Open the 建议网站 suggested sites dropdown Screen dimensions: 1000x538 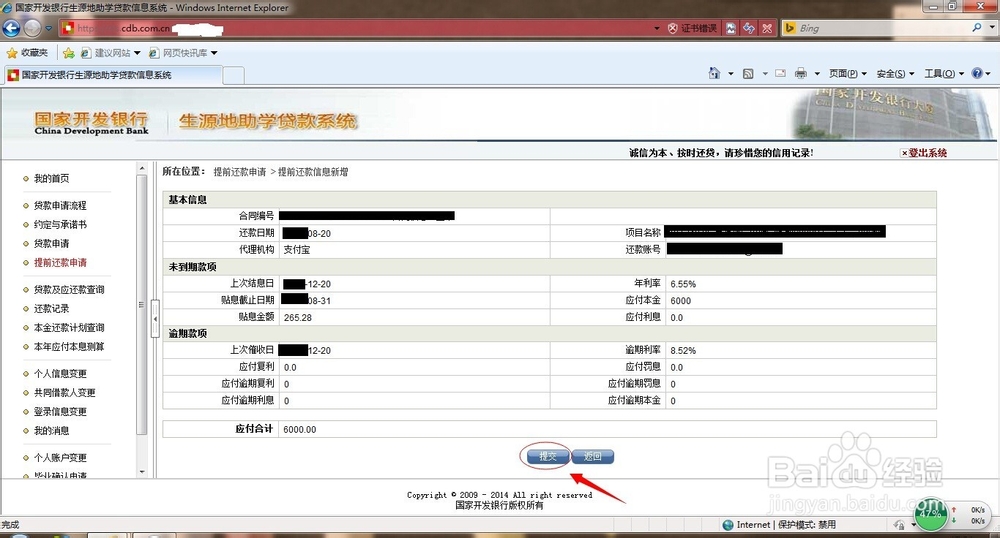(111, 53)
